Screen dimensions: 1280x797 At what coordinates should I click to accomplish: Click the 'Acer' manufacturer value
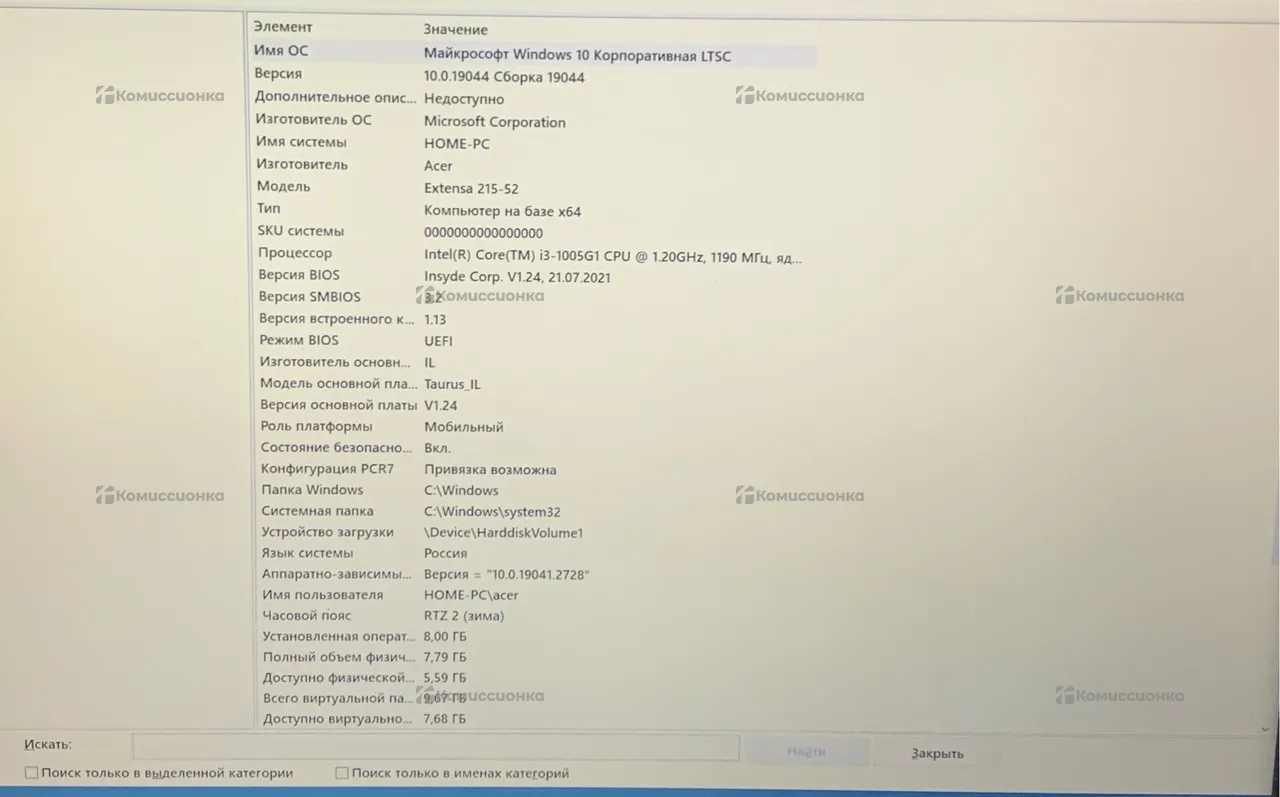click(x=438, y=166)
